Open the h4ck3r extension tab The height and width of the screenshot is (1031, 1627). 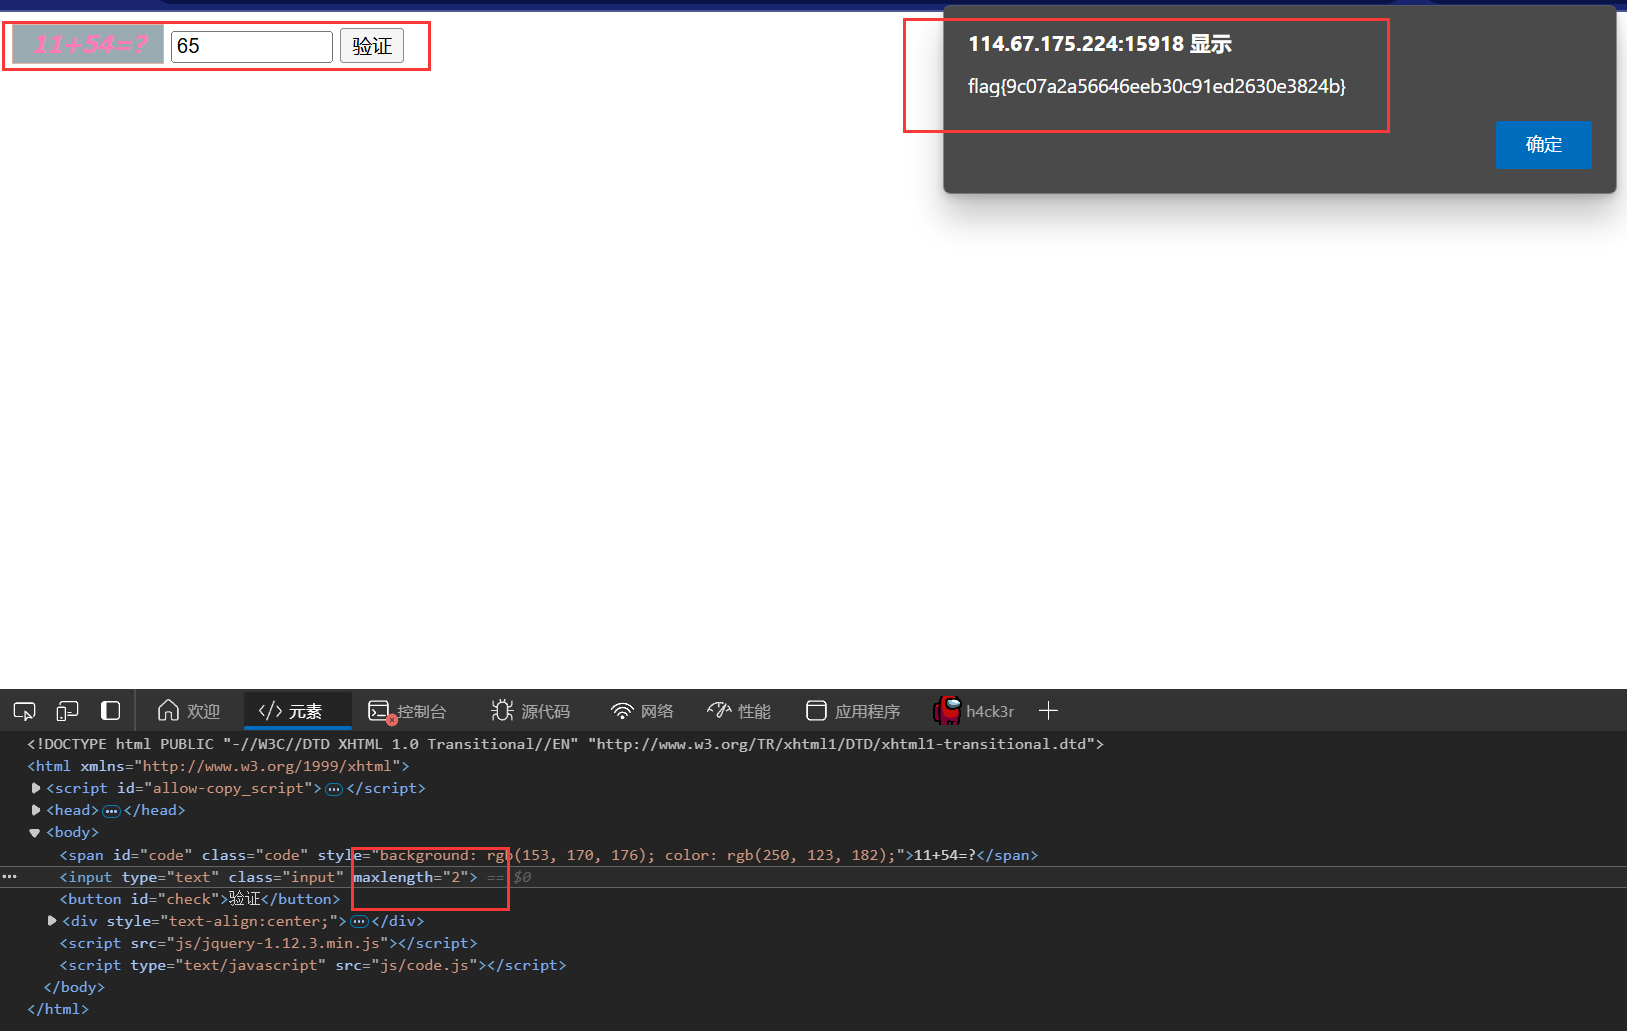coord(974,711)
